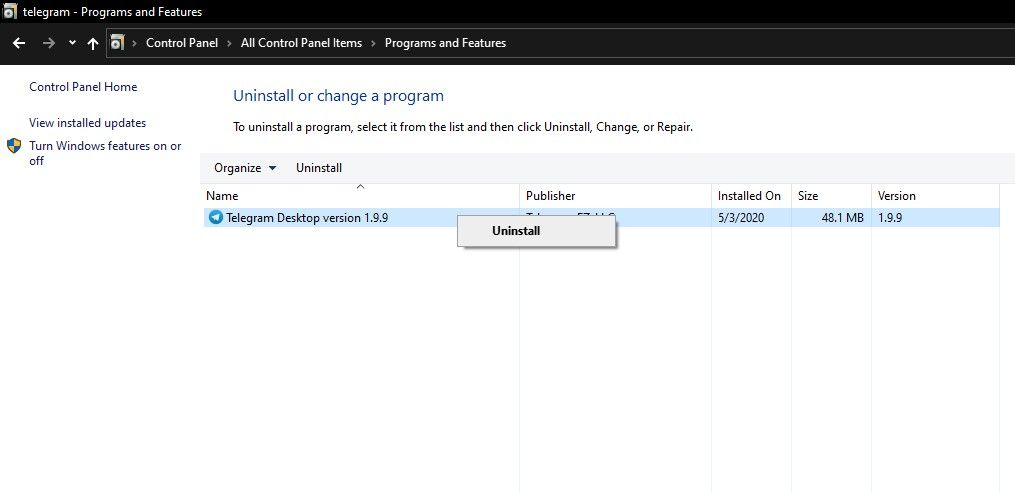This screenshot has height=493, width=1015.
Task: Open View installed updates link
Action: point(87,123)
